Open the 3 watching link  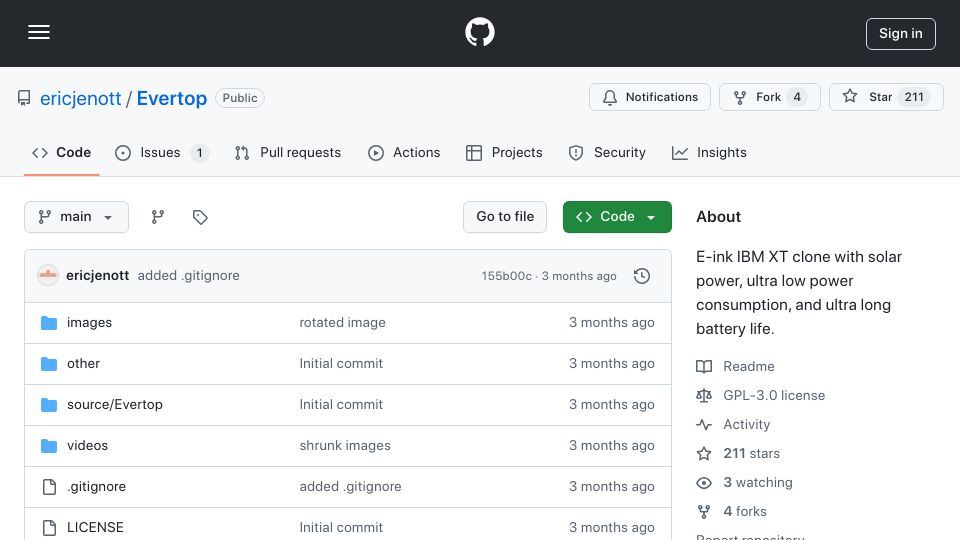click(x=758, y=482)
